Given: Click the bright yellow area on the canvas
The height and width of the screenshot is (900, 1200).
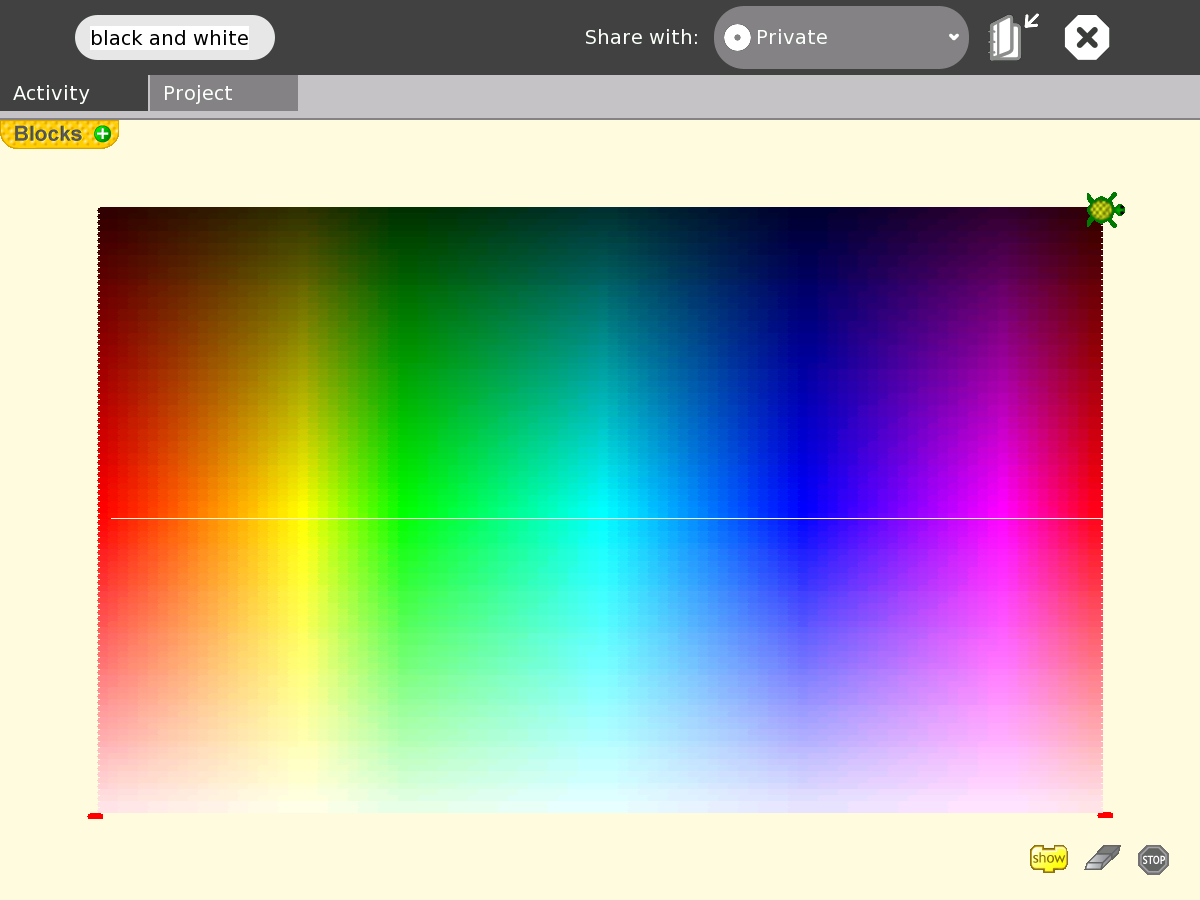Looking at the screenshot, I should tap(300, 530).
